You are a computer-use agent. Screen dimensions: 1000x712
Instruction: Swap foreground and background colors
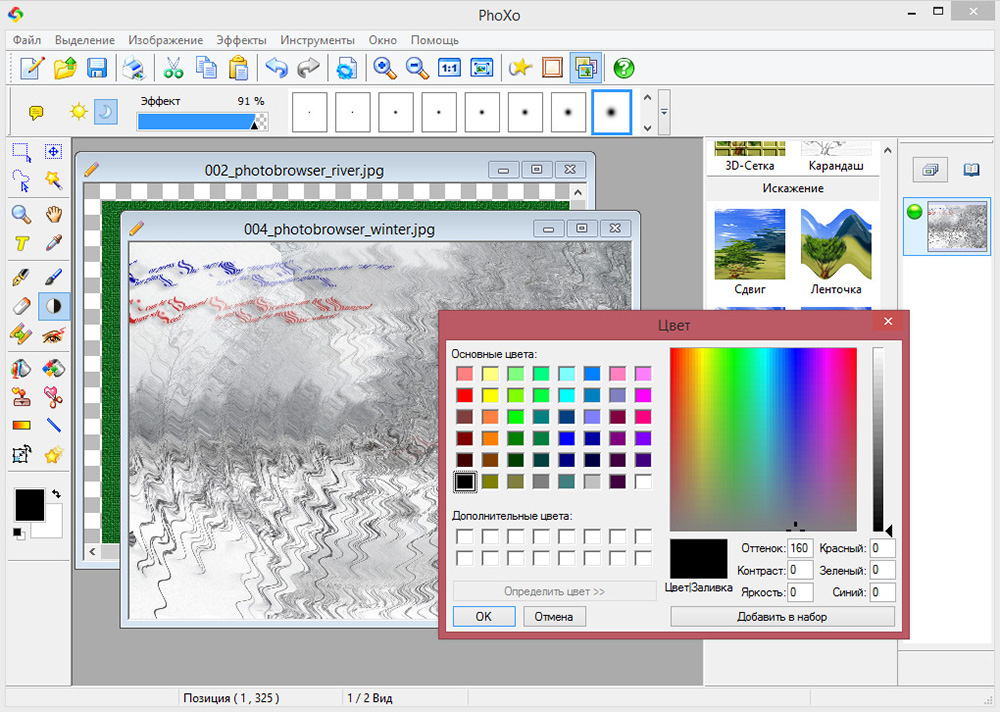(x=57, y=493)
